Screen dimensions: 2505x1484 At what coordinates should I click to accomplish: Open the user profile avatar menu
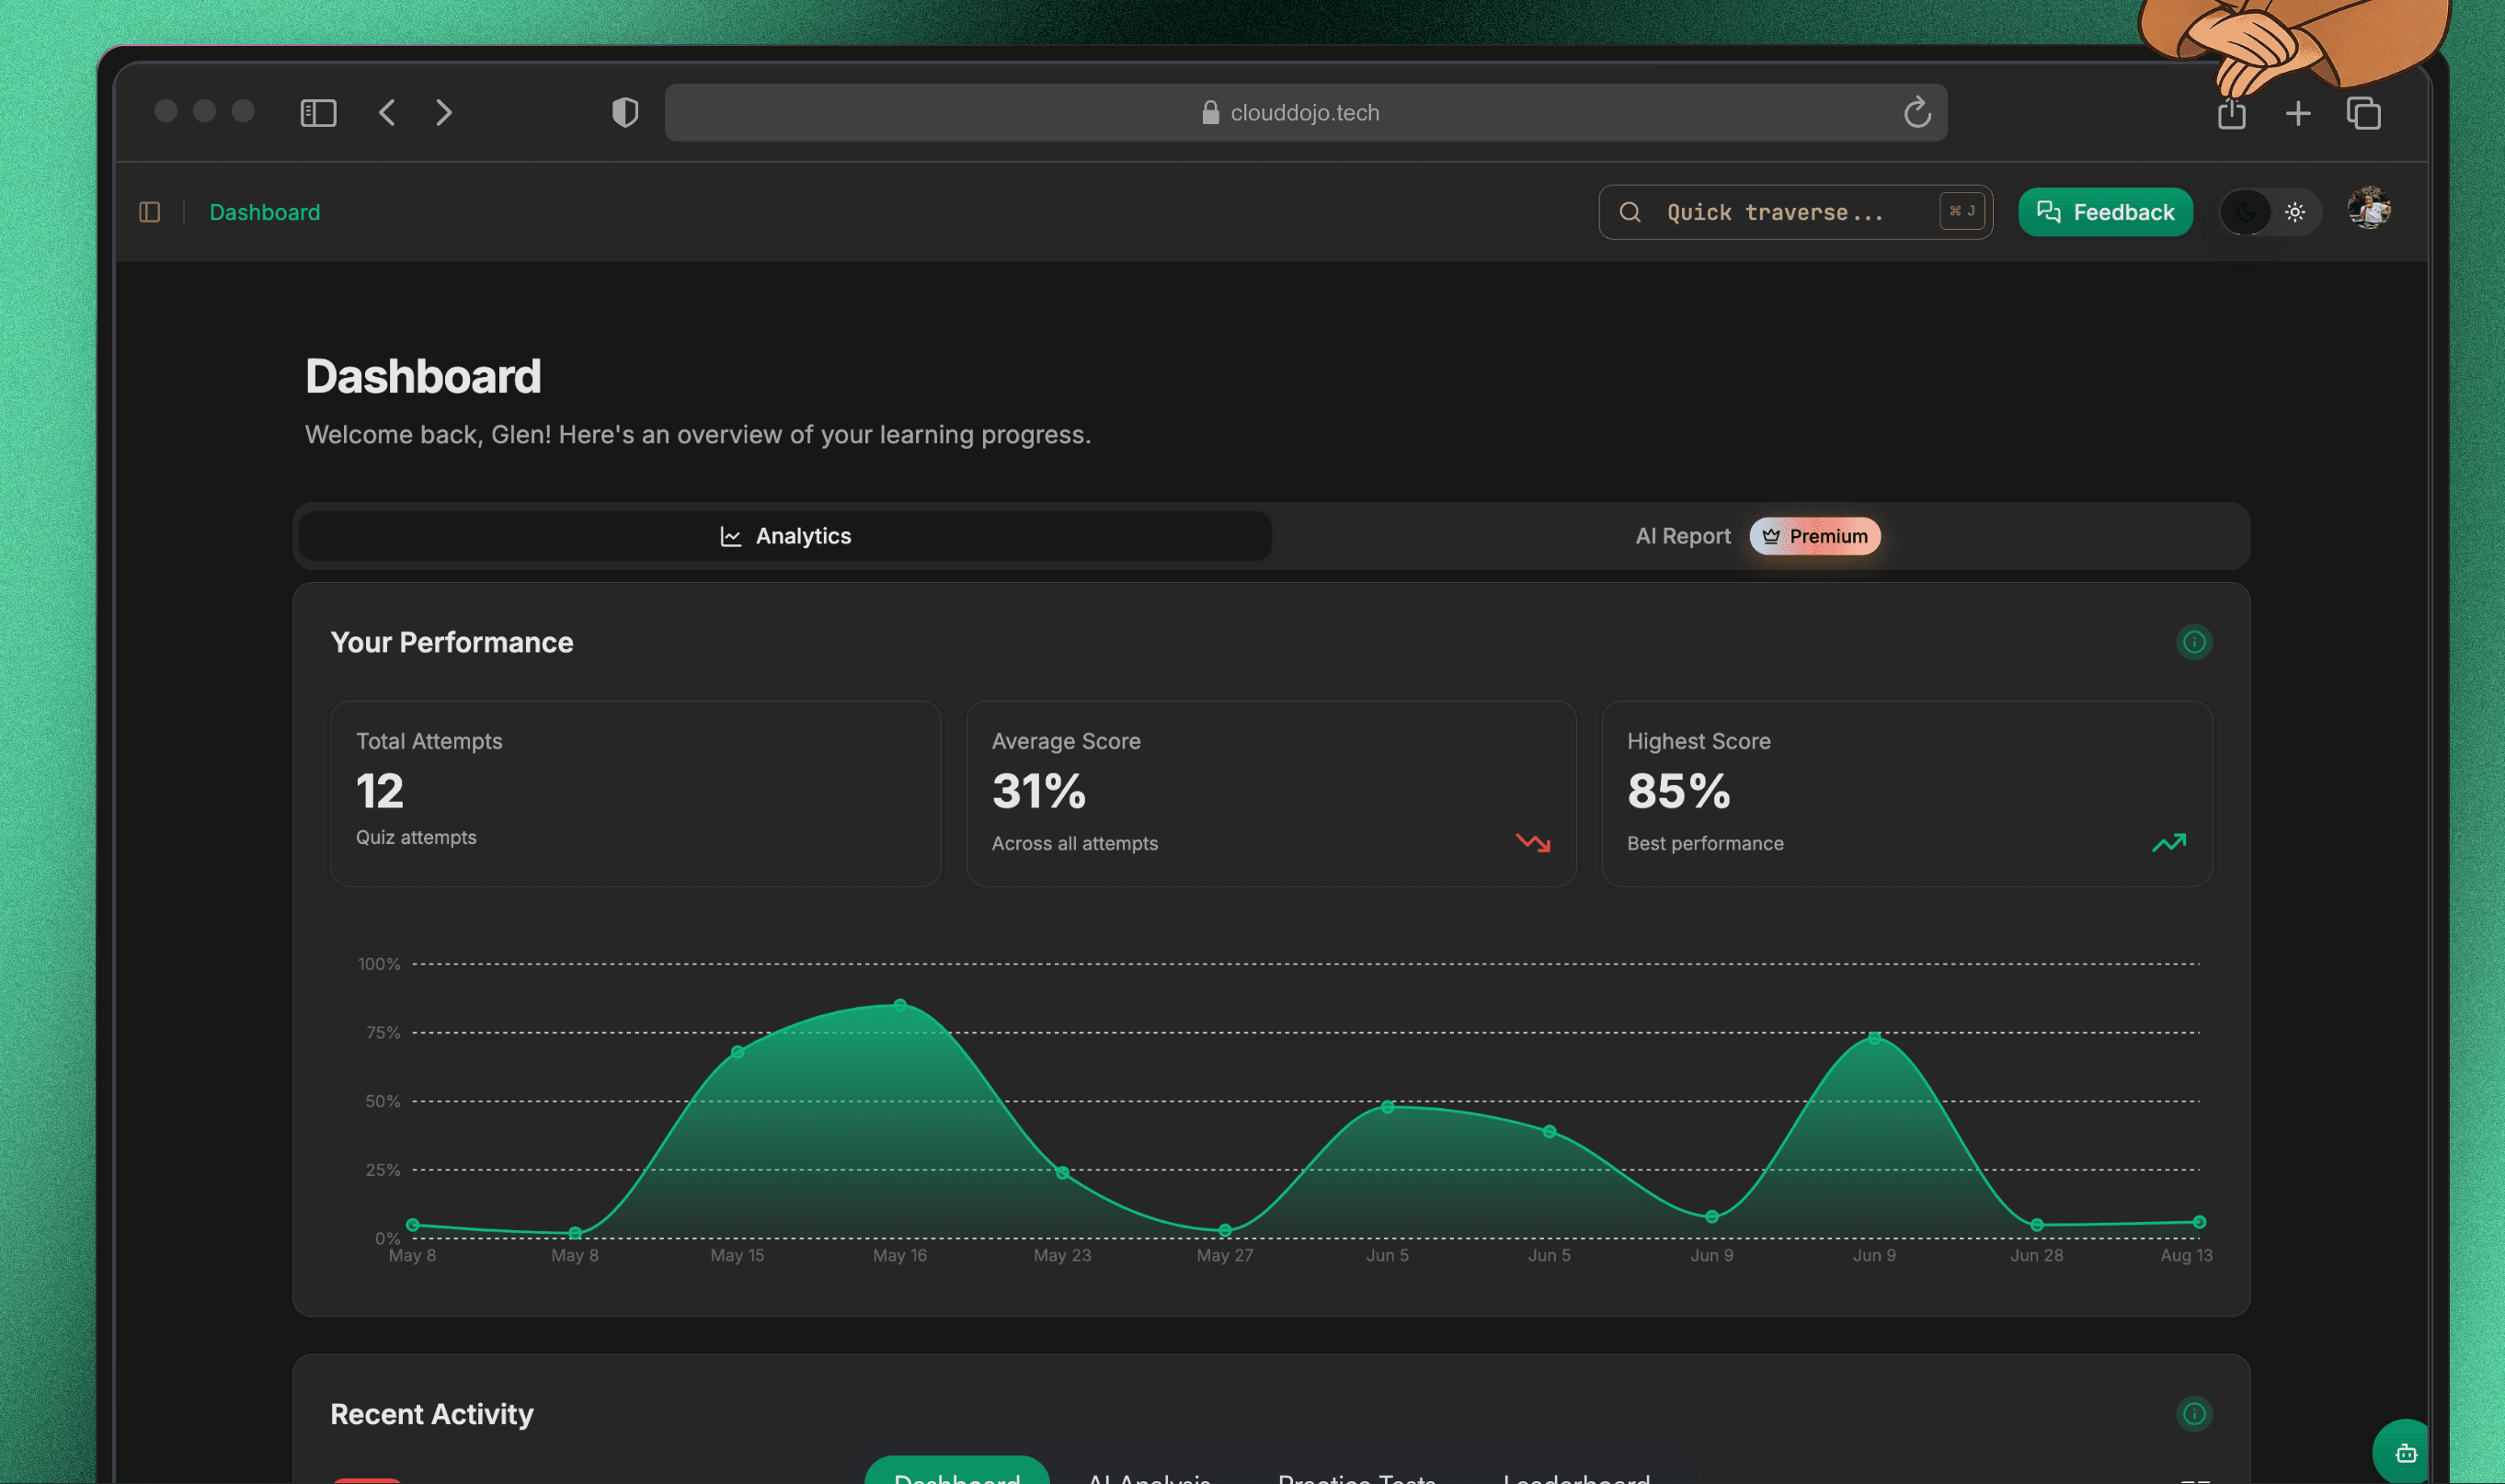(x=2368, y=210)
